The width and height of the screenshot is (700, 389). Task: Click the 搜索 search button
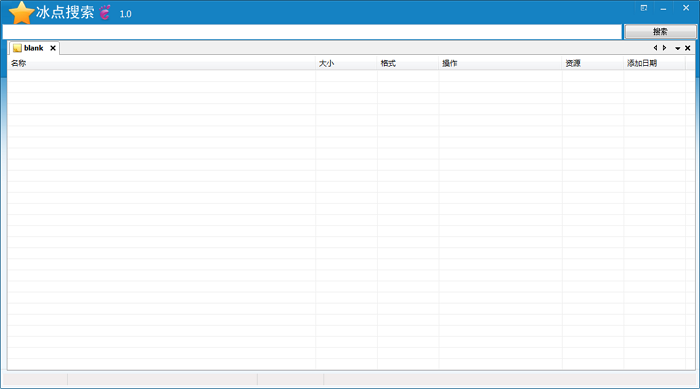(x=660, y=32)
